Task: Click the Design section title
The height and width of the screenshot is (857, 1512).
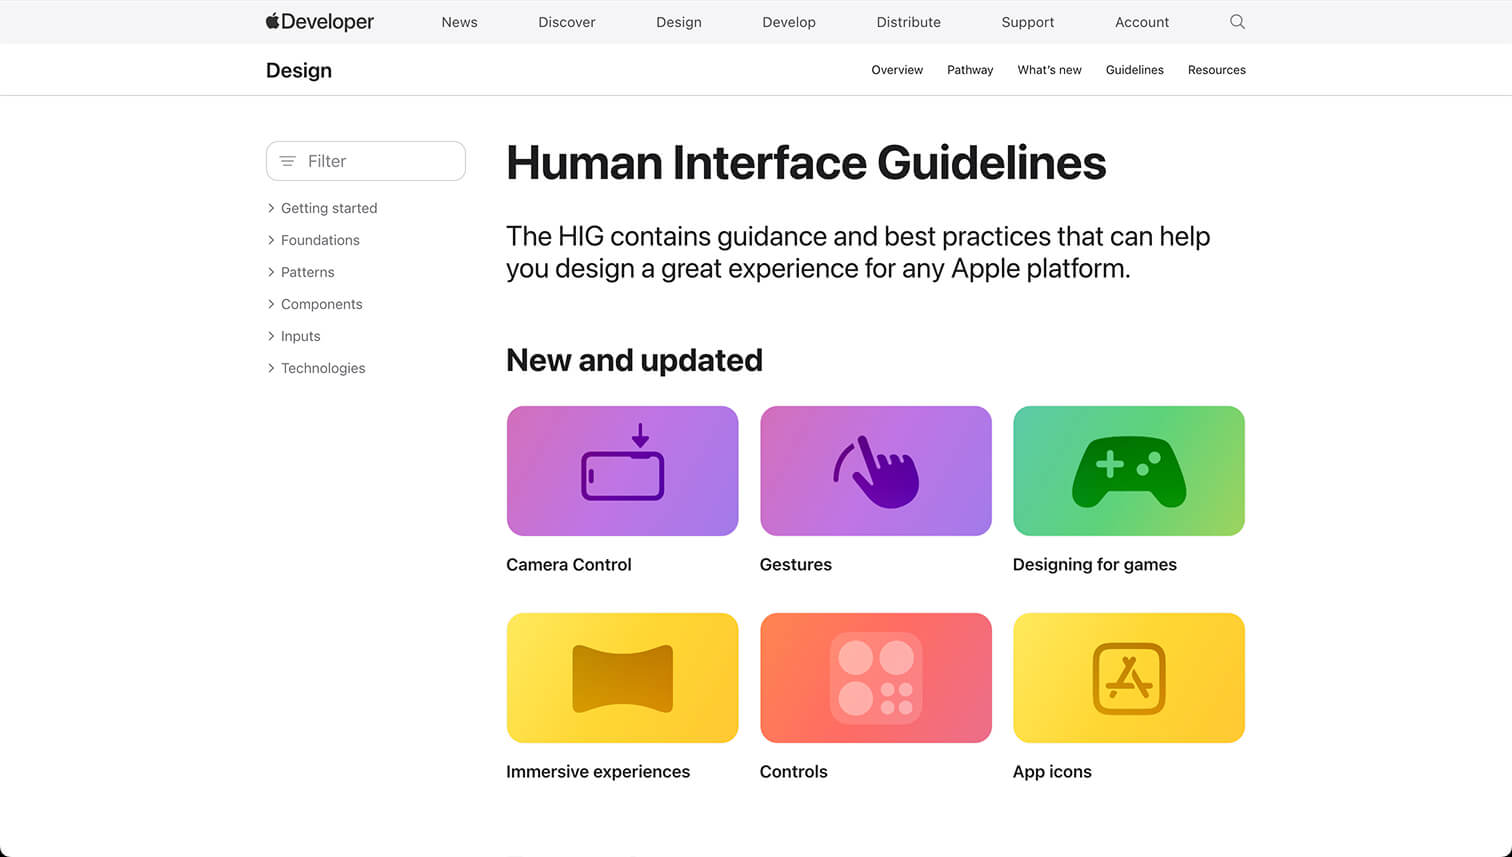Action: [x=299, y=70]
